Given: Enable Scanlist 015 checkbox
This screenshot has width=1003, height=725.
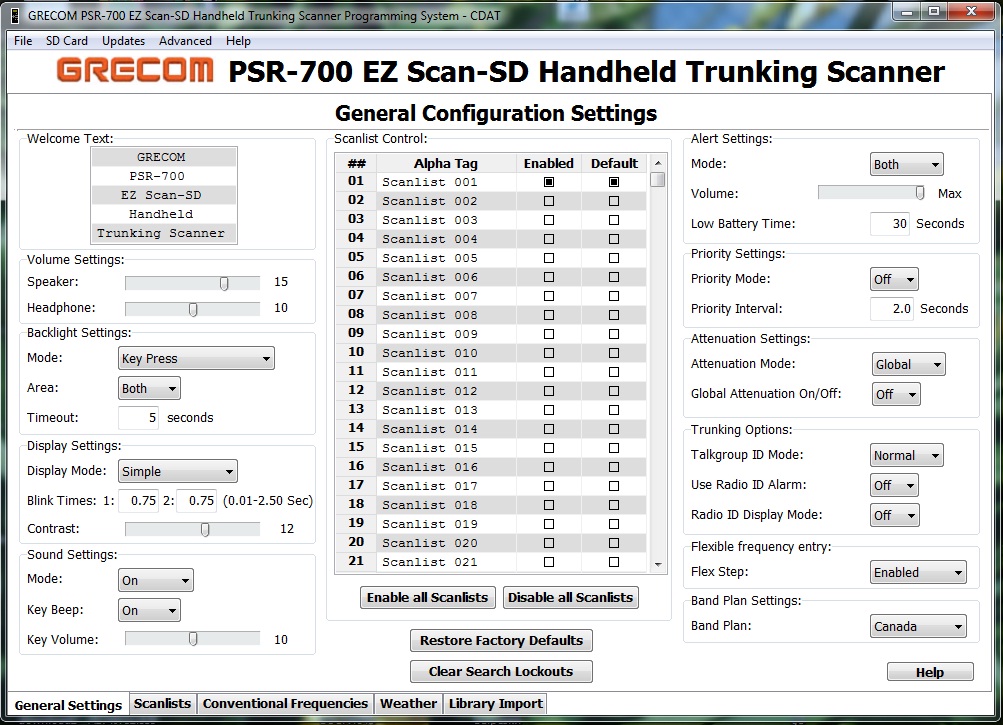Looking at the screenshot, I should point(549,448).
